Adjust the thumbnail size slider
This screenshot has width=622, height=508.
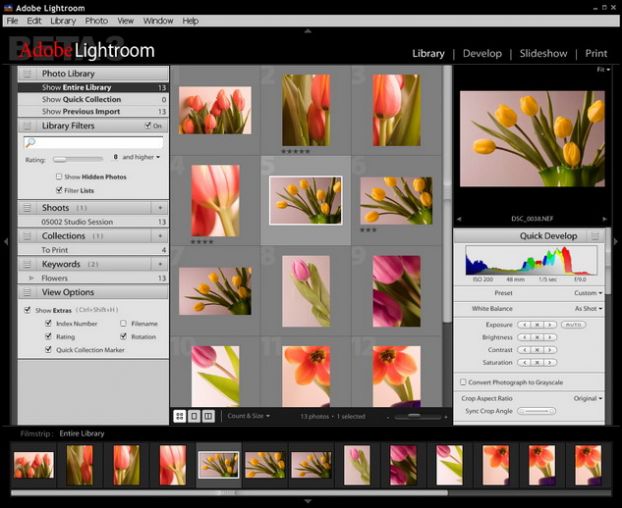pos(417,416)
